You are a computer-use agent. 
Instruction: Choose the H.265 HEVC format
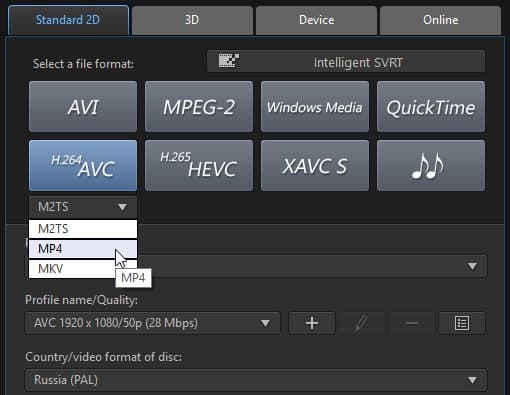[x=199, y=166]
